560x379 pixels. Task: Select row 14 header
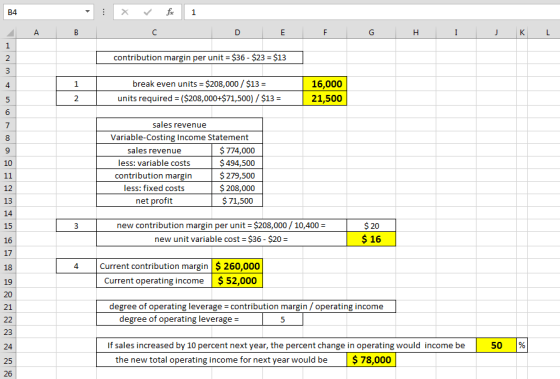pos(8,213)
